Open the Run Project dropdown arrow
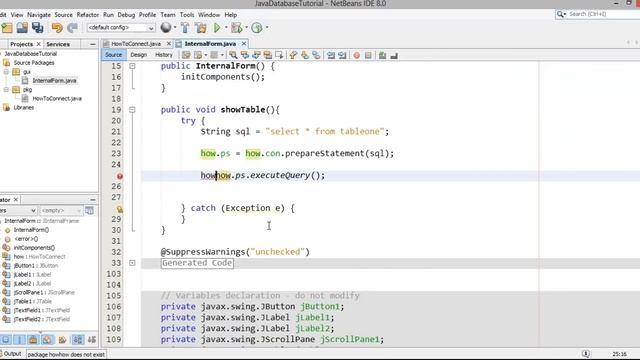Viewport: 640px width, 360px height. click(x=226, y=28)
